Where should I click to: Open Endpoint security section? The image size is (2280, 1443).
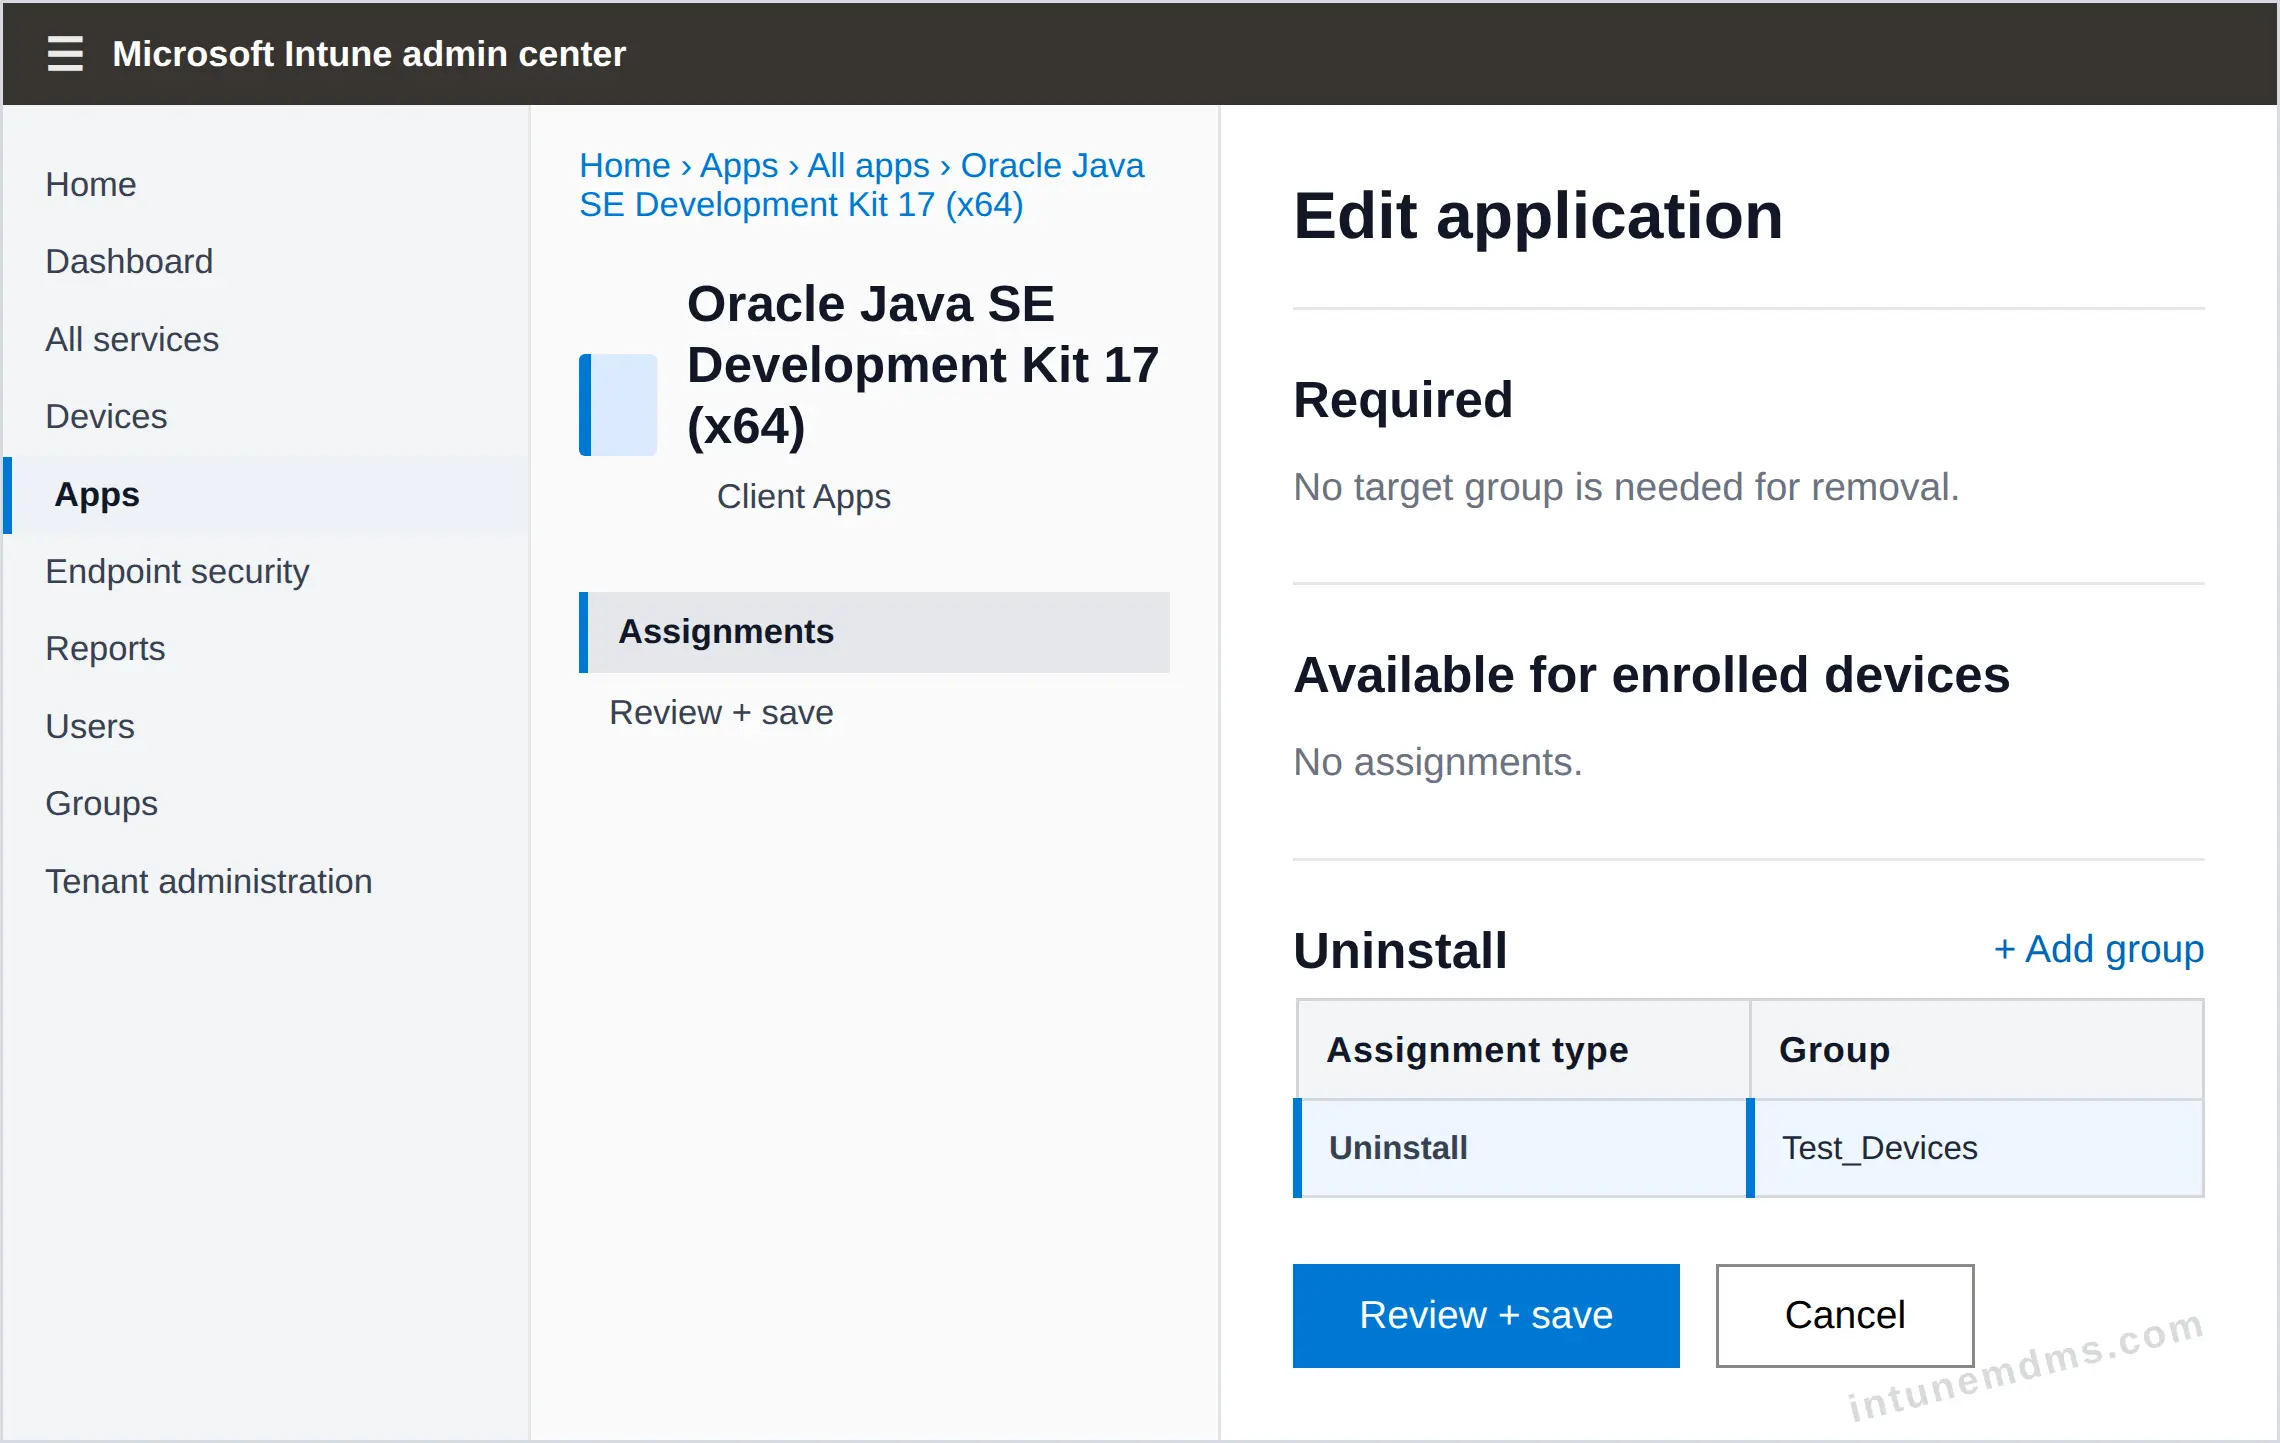[x=177, y=571]
